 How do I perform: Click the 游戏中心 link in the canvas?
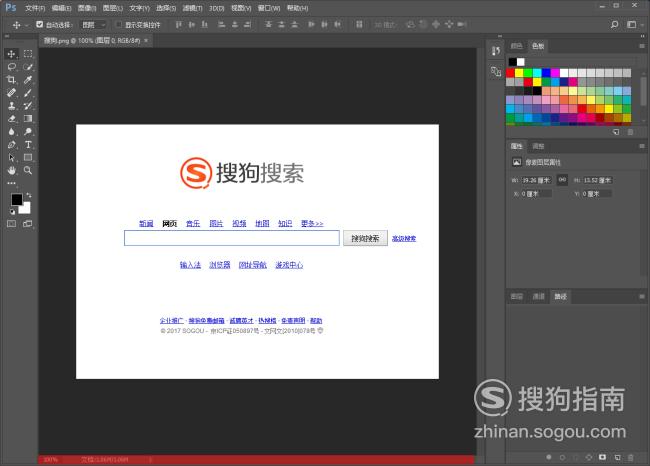pyautogui.click(x=289, y=265)
